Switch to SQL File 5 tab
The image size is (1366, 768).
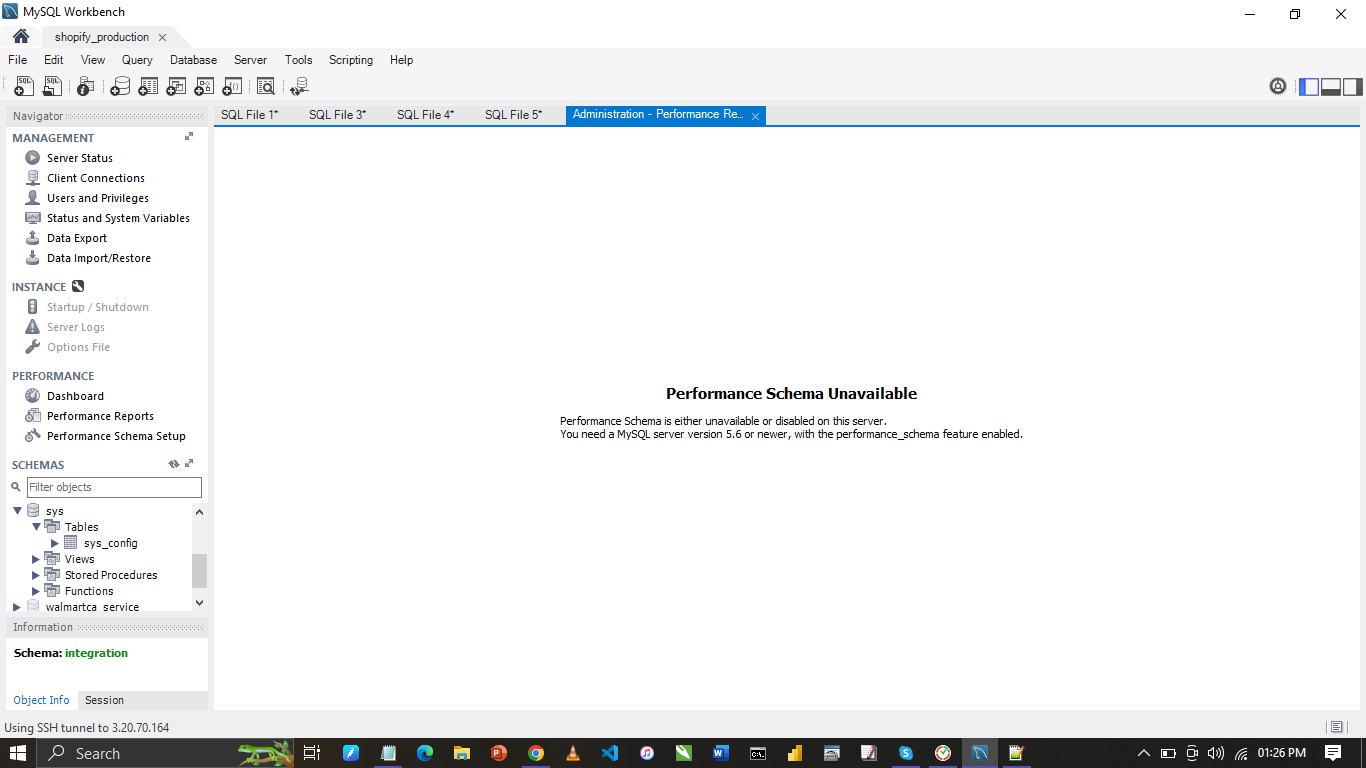click(x=514, y=115)
